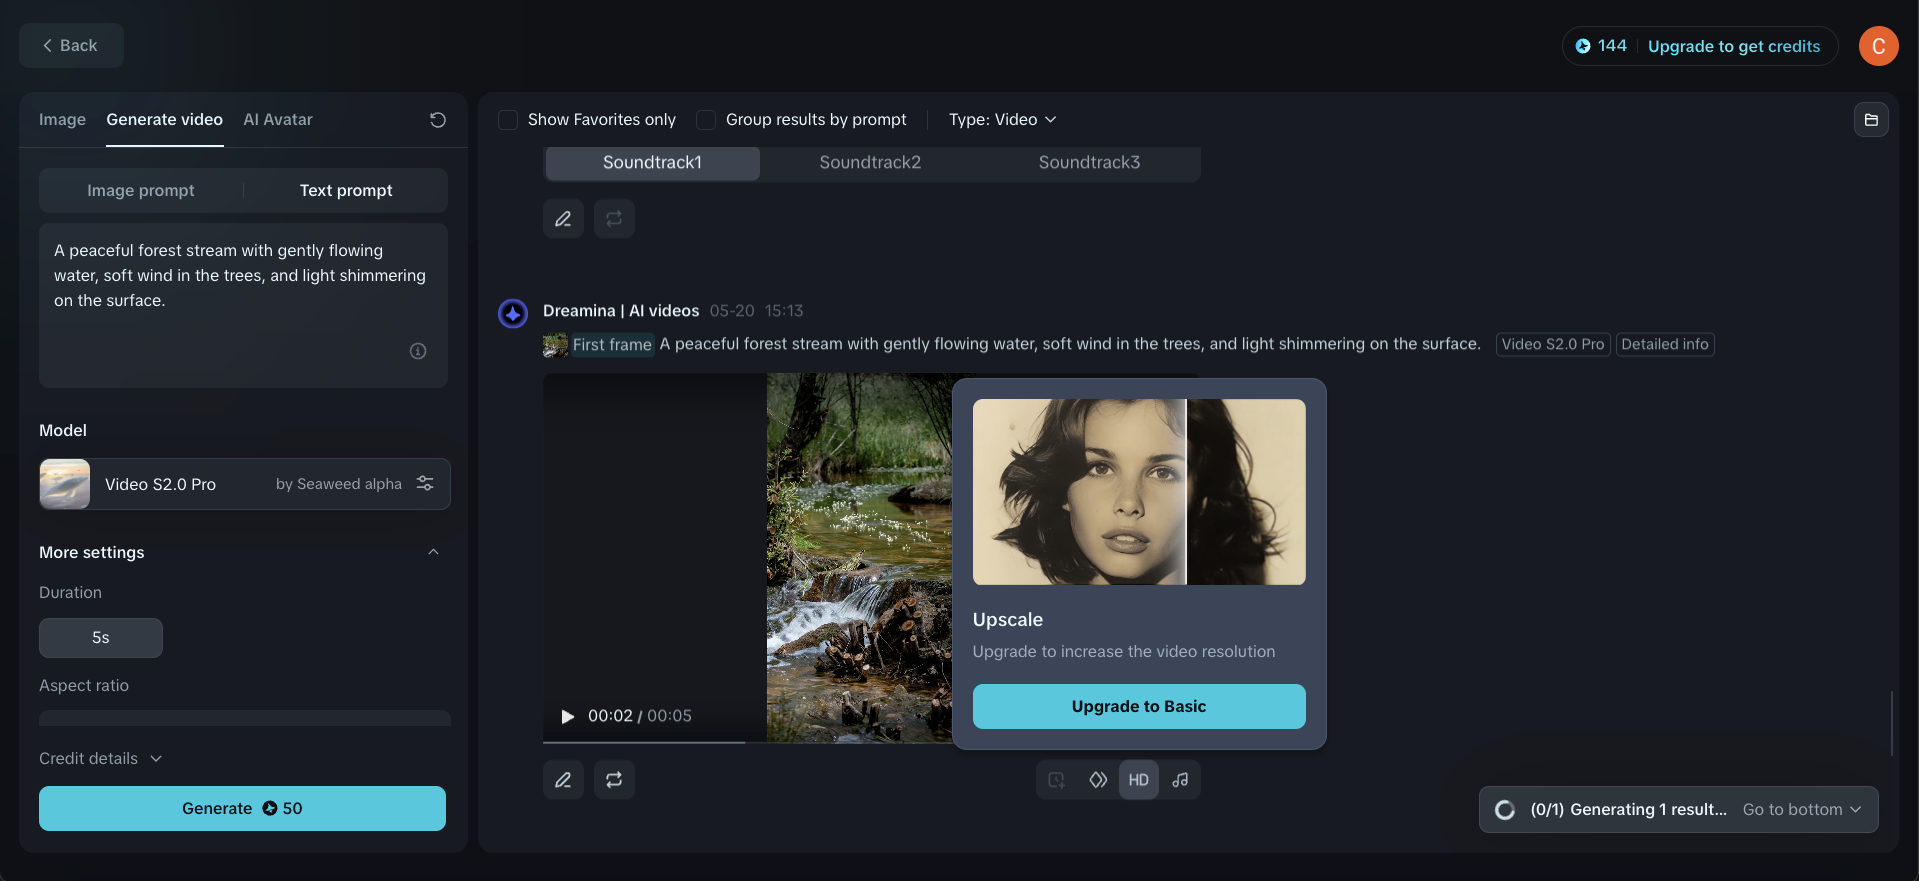Screen dimensions: 1919x881
Task: Click the Video S2.0 Pro tag on the result
Action: (x=1553, y=344)
